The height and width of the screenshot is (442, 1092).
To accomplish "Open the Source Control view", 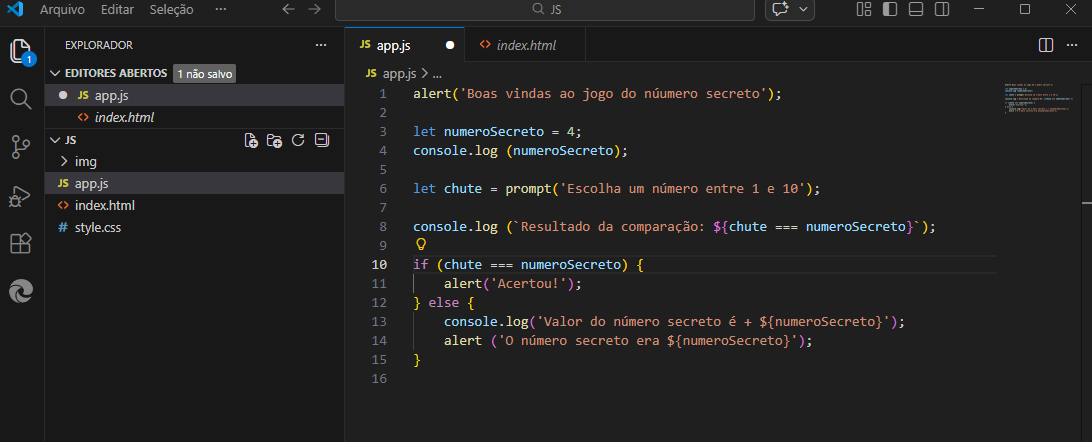I will coord(21,147).
